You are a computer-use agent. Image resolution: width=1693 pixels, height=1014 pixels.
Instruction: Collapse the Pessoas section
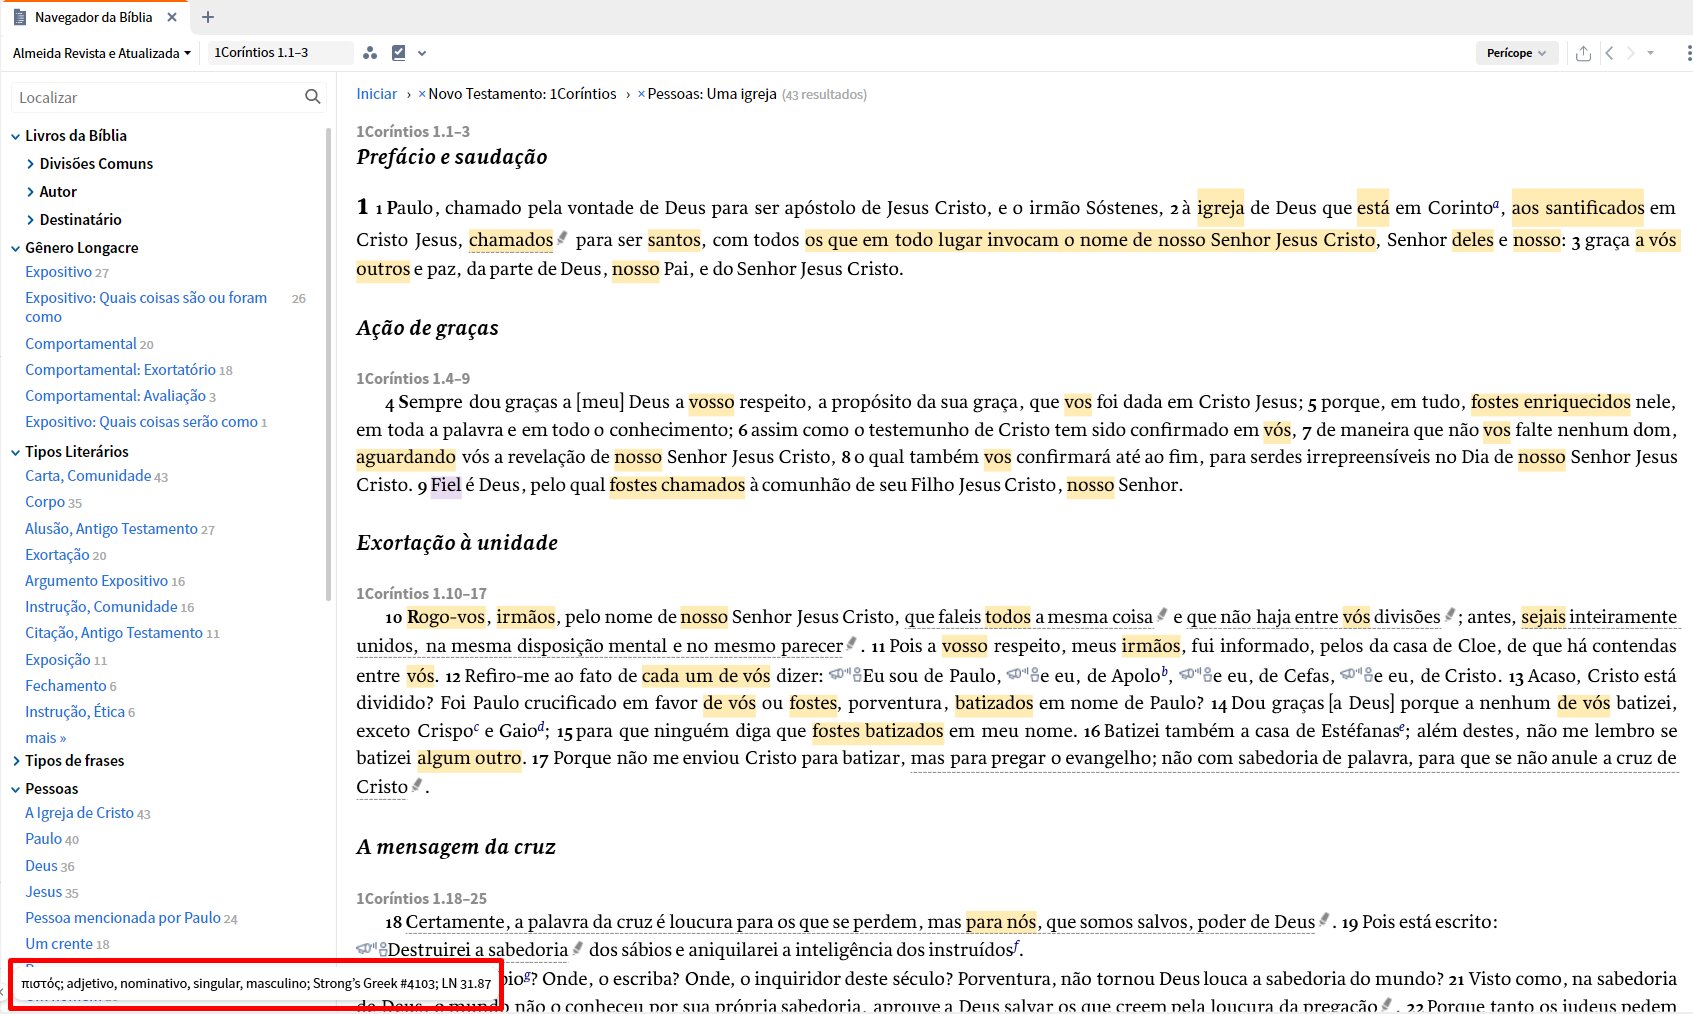[16, 789]
